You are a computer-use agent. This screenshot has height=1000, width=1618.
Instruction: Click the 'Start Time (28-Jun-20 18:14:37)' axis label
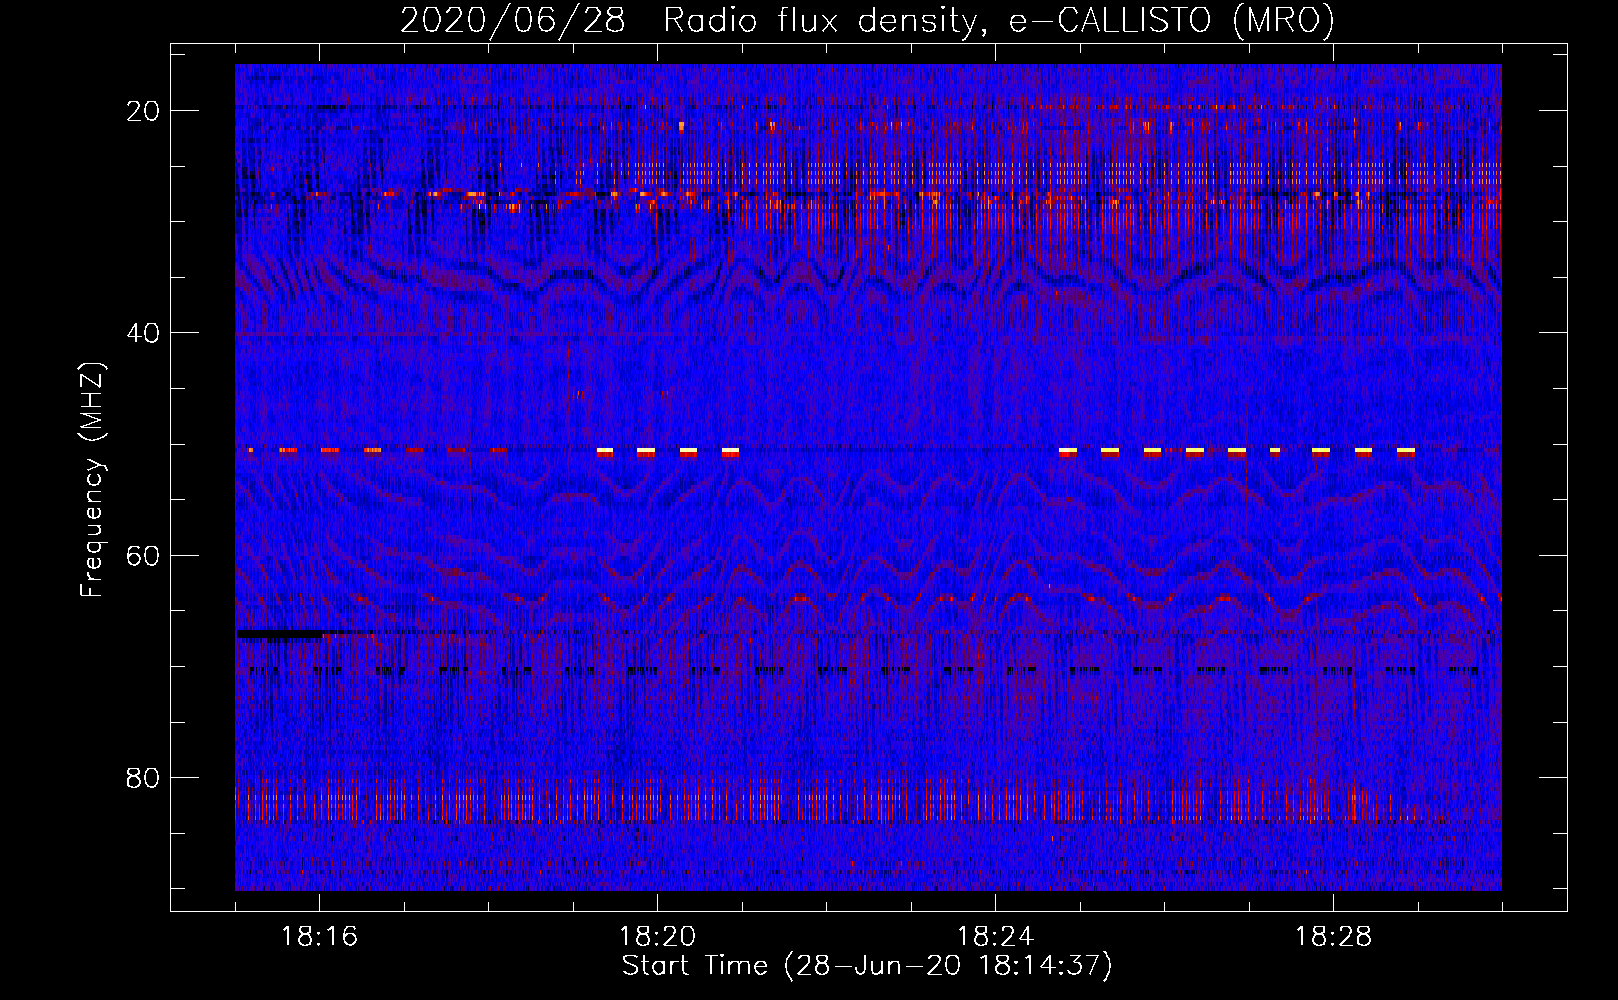[867, 966]
